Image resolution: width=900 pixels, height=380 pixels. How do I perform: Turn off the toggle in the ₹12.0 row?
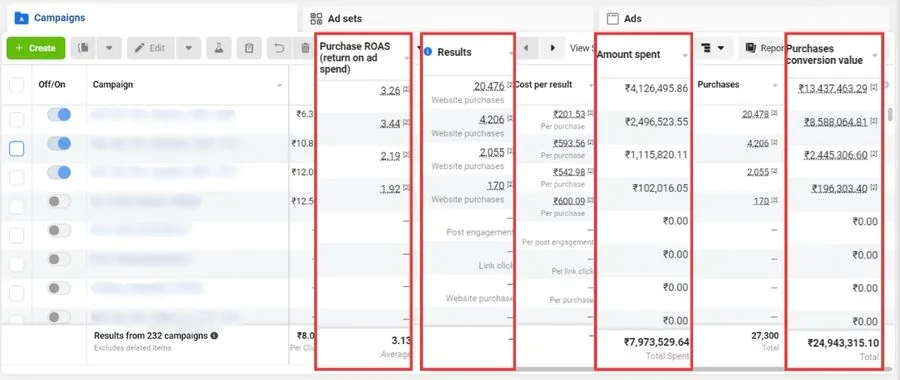[x=59, y=172]
